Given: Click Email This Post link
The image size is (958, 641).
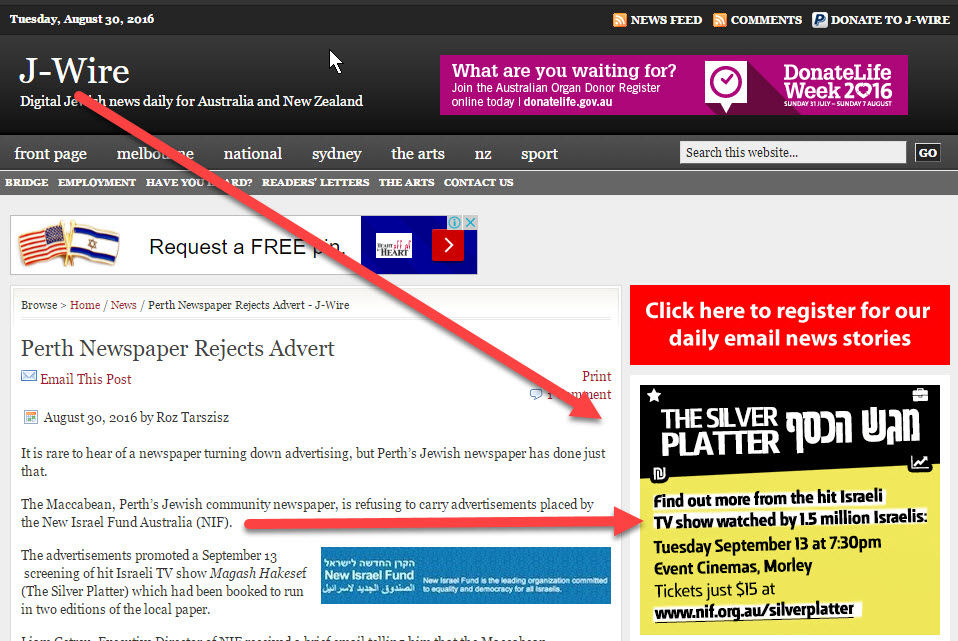Looking at the screenshot, I should (x=86, y=379).
